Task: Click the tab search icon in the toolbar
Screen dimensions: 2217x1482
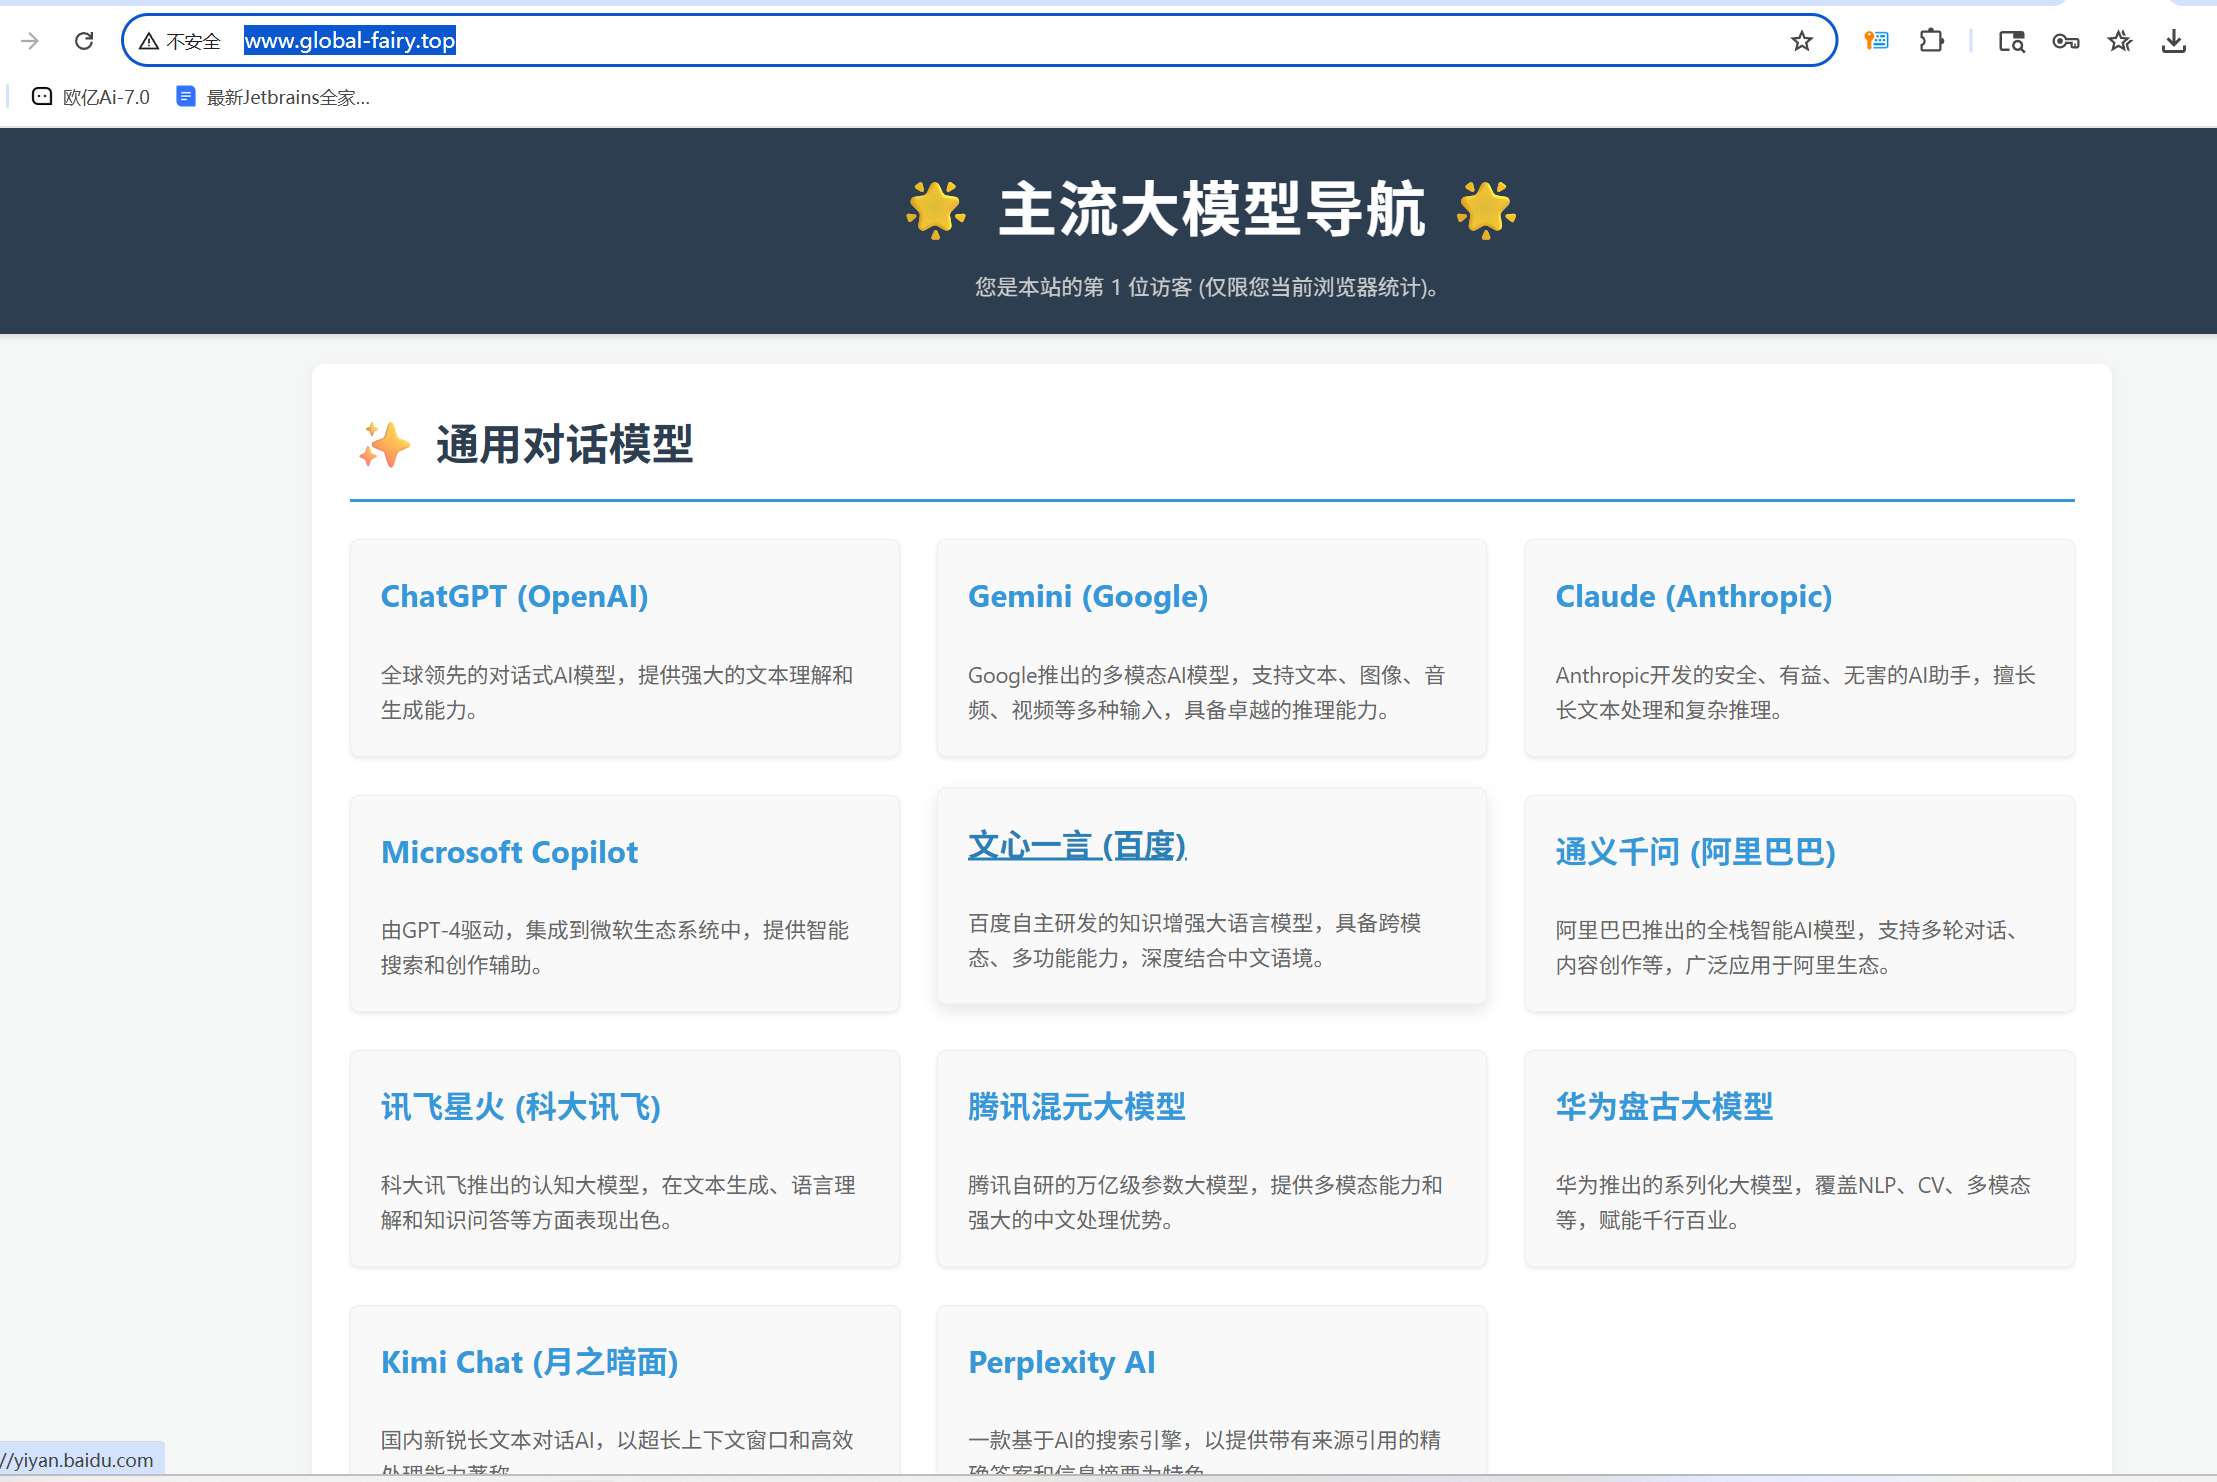Action: 2011,41
